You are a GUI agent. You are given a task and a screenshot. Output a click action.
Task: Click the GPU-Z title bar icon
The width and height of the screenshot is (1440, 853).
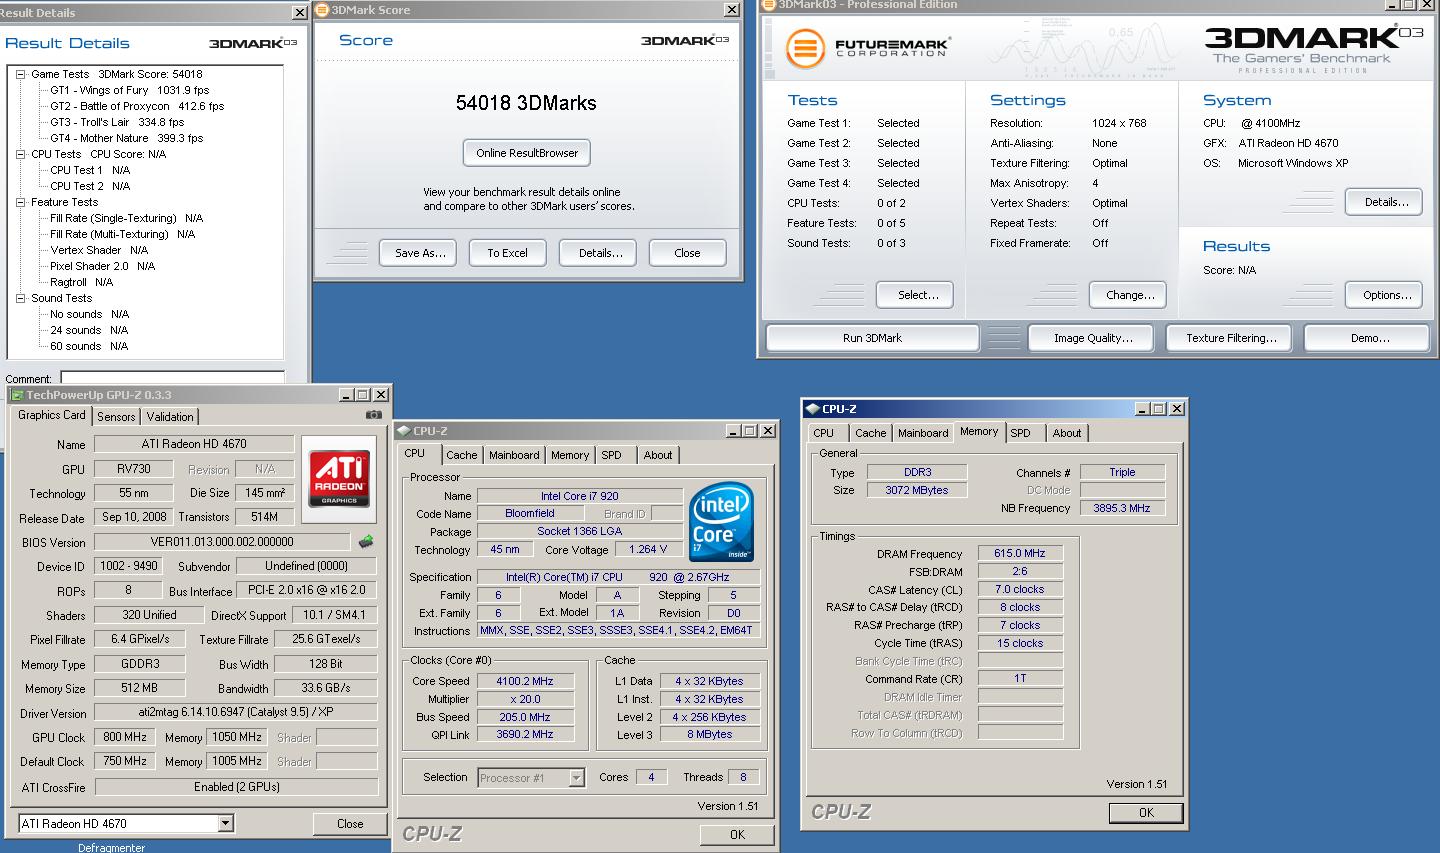click(17, 395)
